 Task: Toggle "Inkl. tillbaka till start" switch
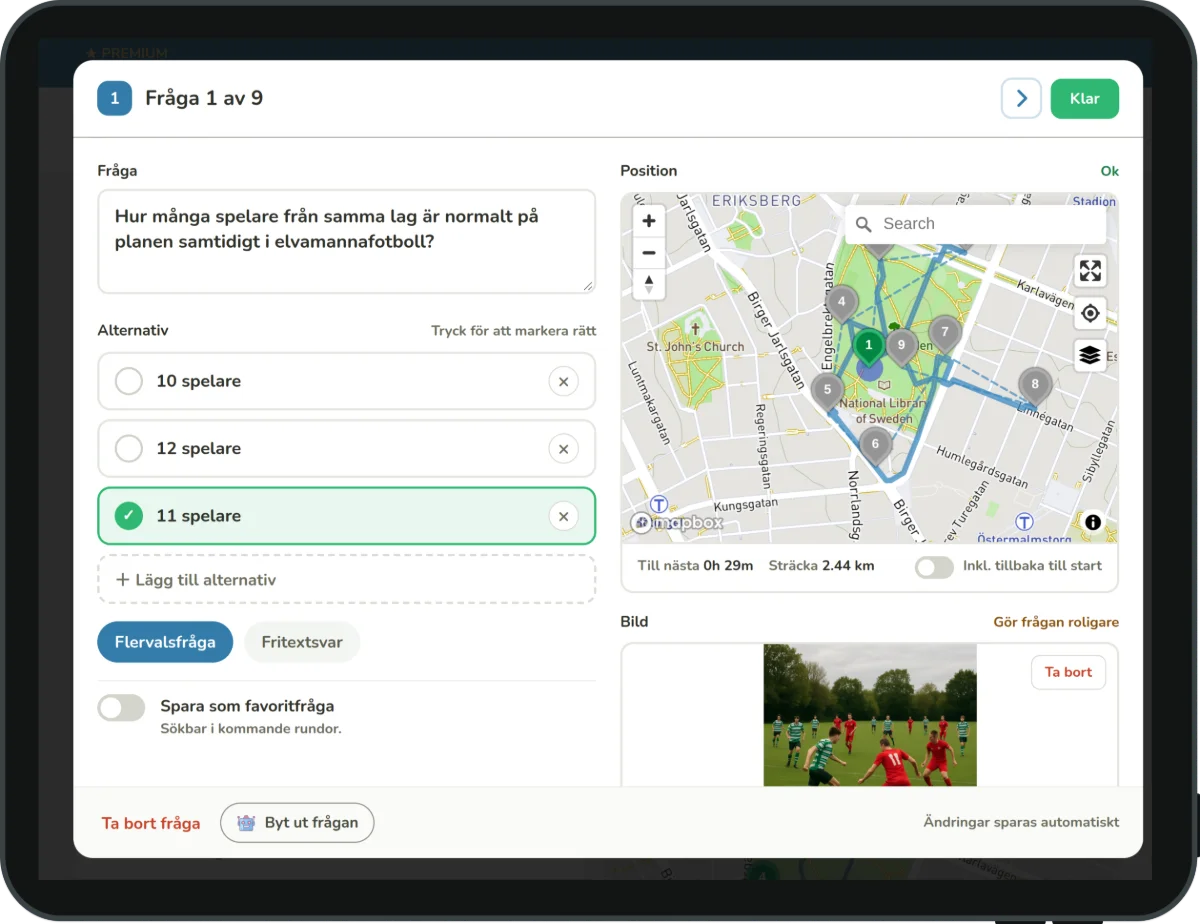pos(934,567)
